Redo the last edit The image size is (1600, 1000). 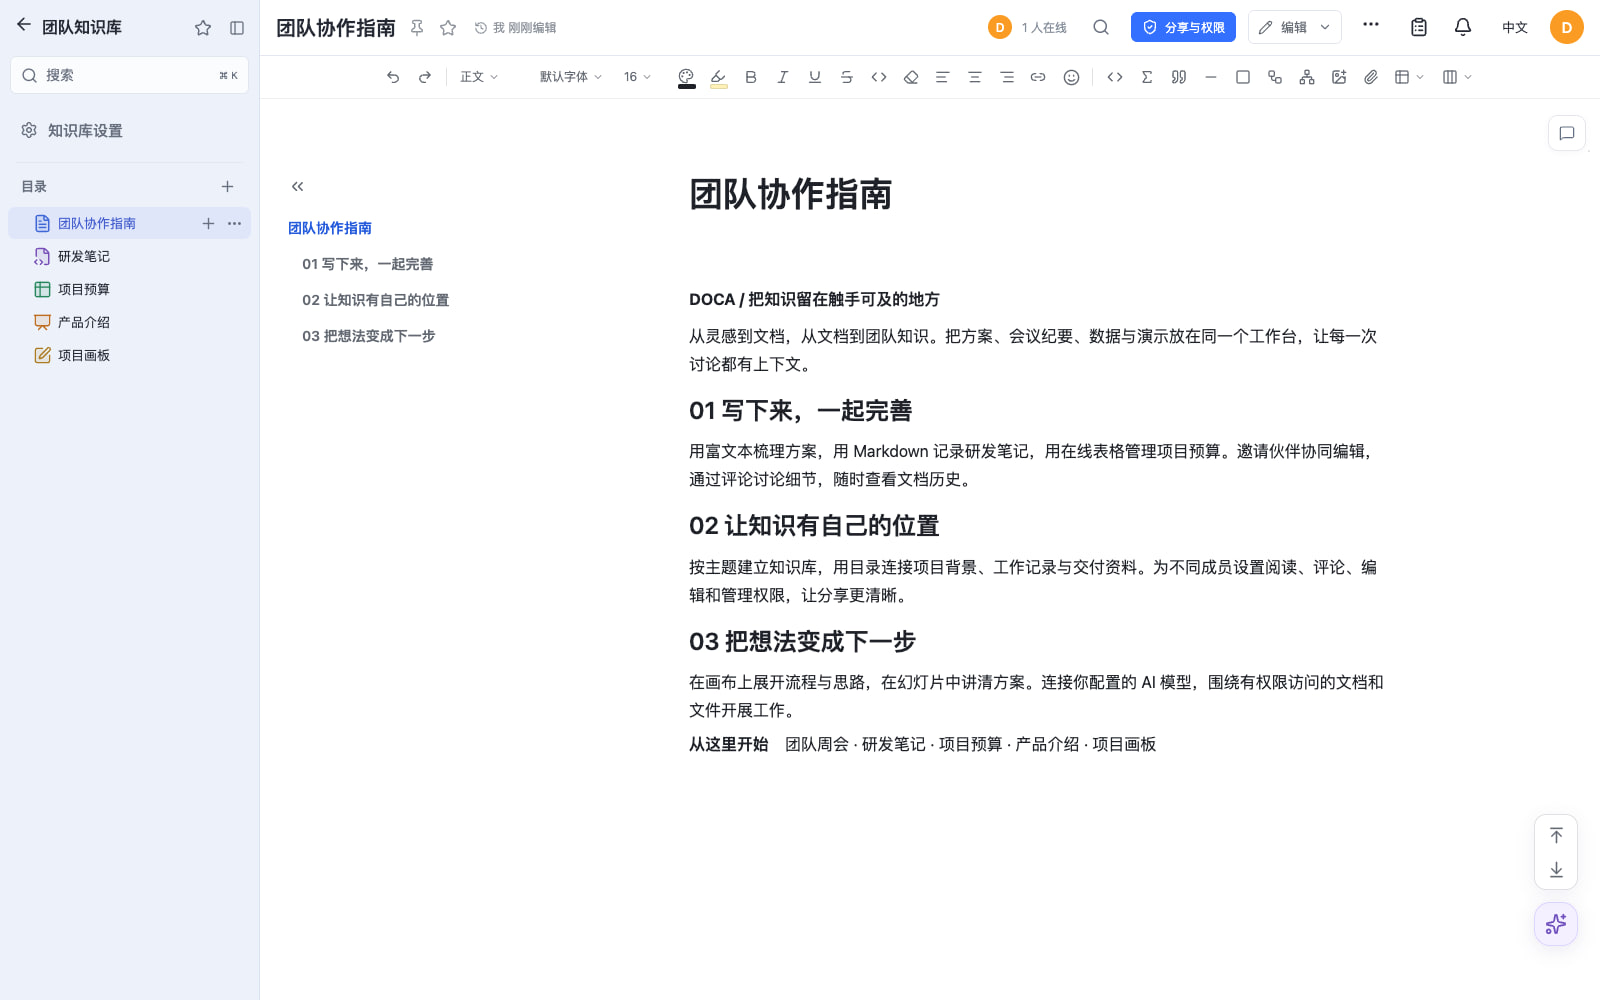[425, 77]
